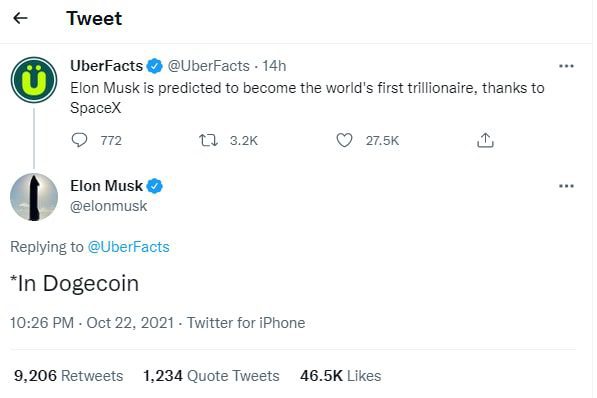This screenshot has width=597, height=398.
Task: Click the @UberFacts link in Replying to
Action: [128, 247]
